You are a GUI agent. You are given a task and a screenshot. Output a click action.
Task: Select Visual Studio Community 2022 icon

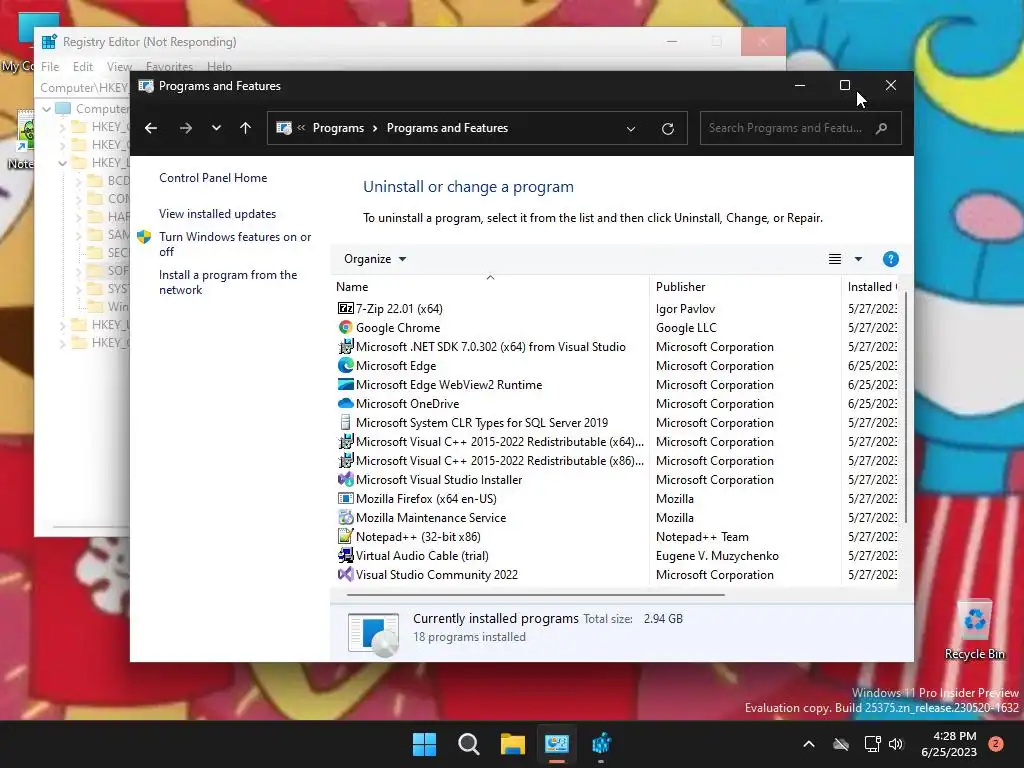[x=345, y=574]
